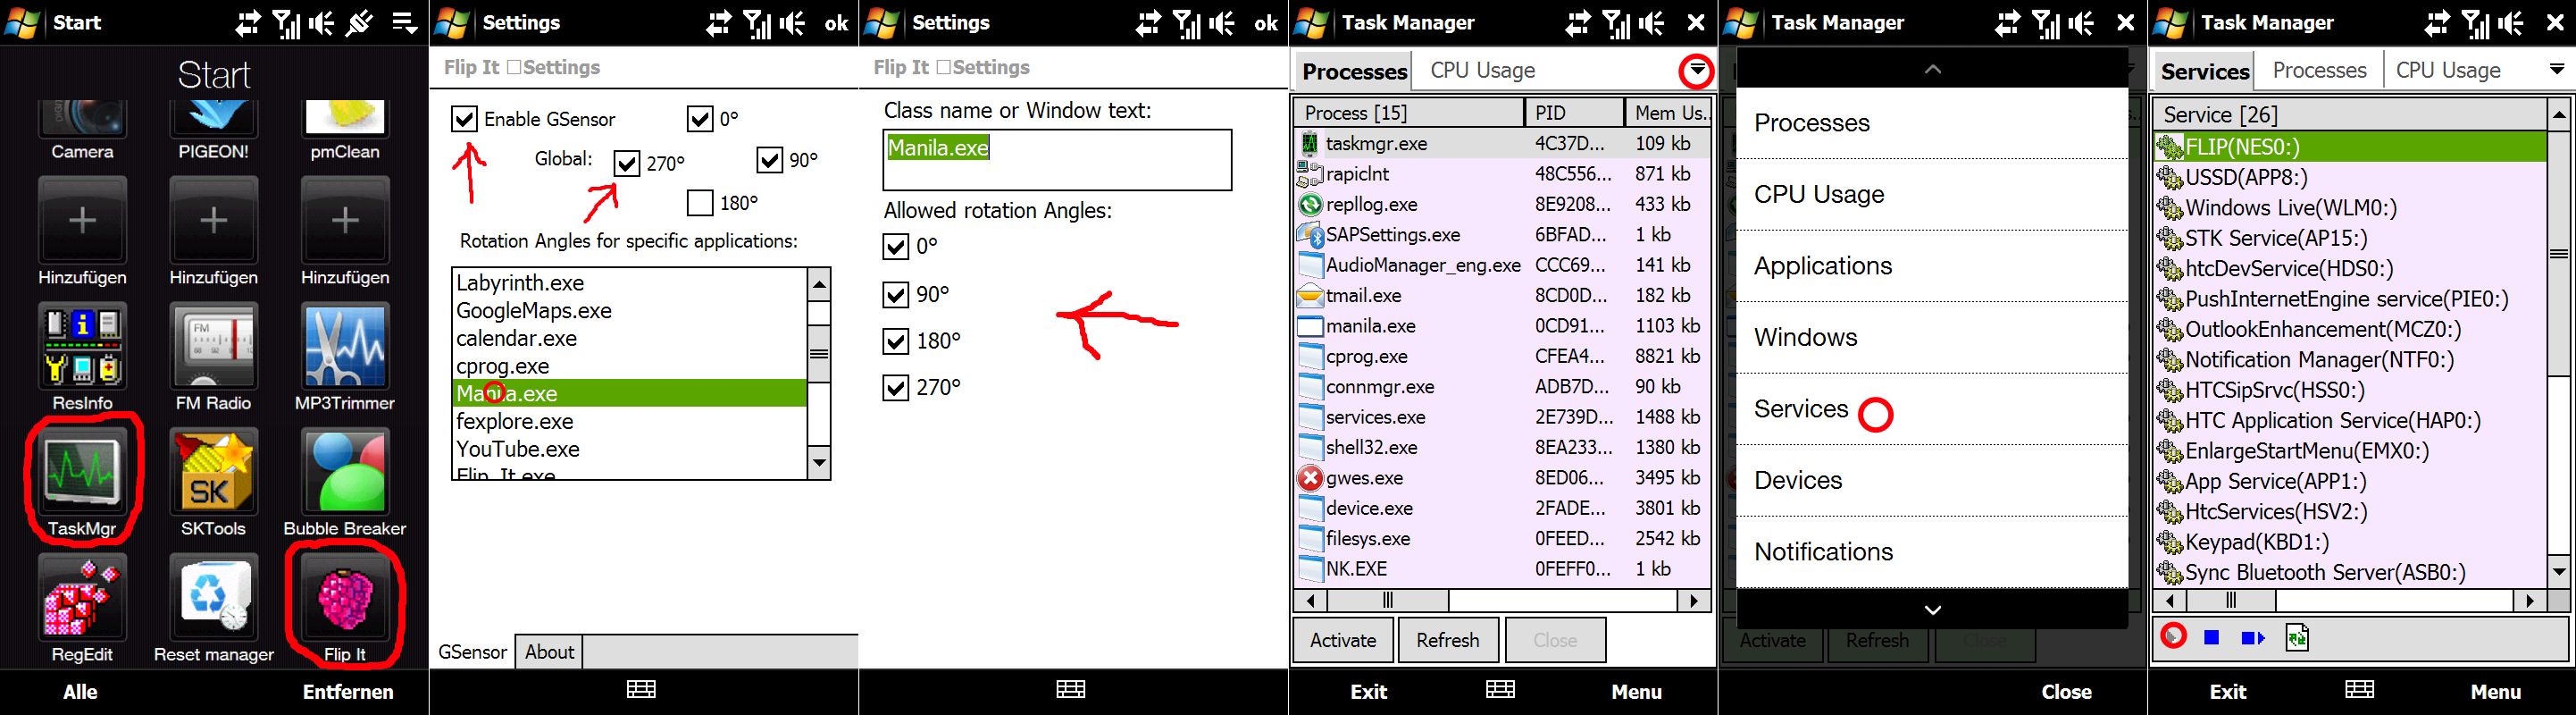This screenshot has width=2576, height=715.
Task: Click Windows flag in Start screen title
Action: click(22, 23)
